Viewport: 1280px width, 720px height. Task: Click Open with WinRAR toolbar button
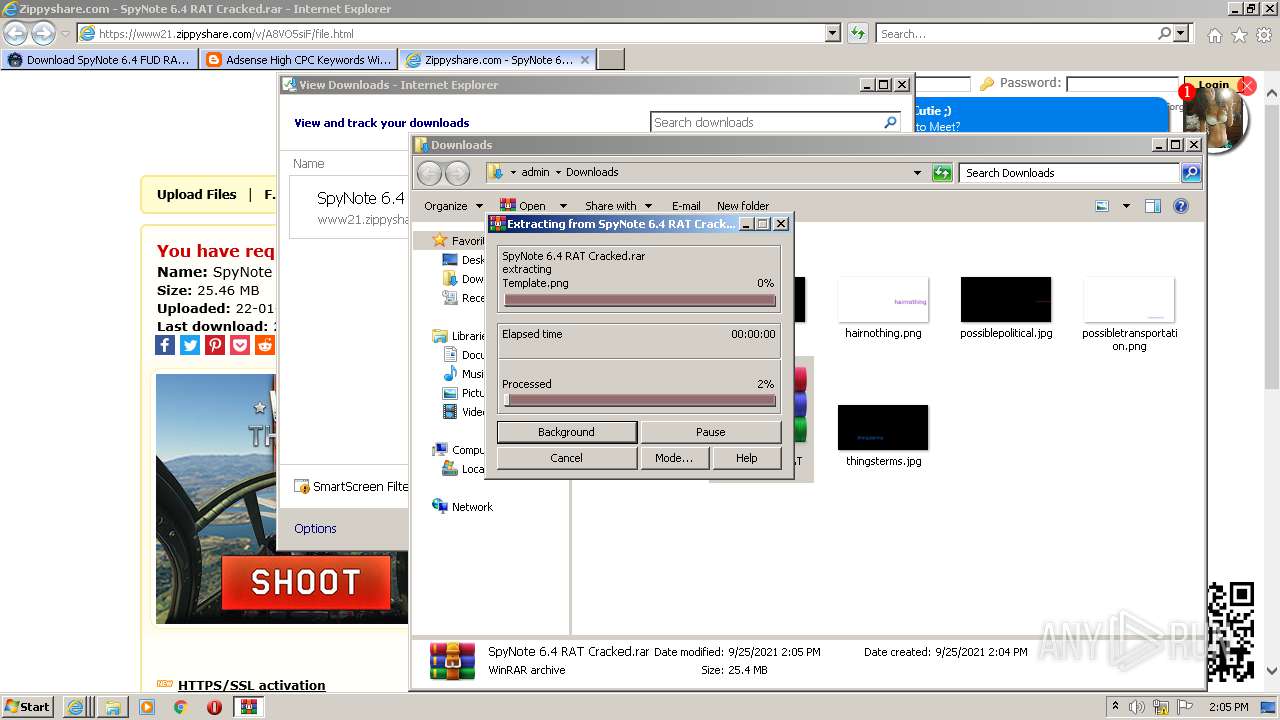(x=523, y=206)
